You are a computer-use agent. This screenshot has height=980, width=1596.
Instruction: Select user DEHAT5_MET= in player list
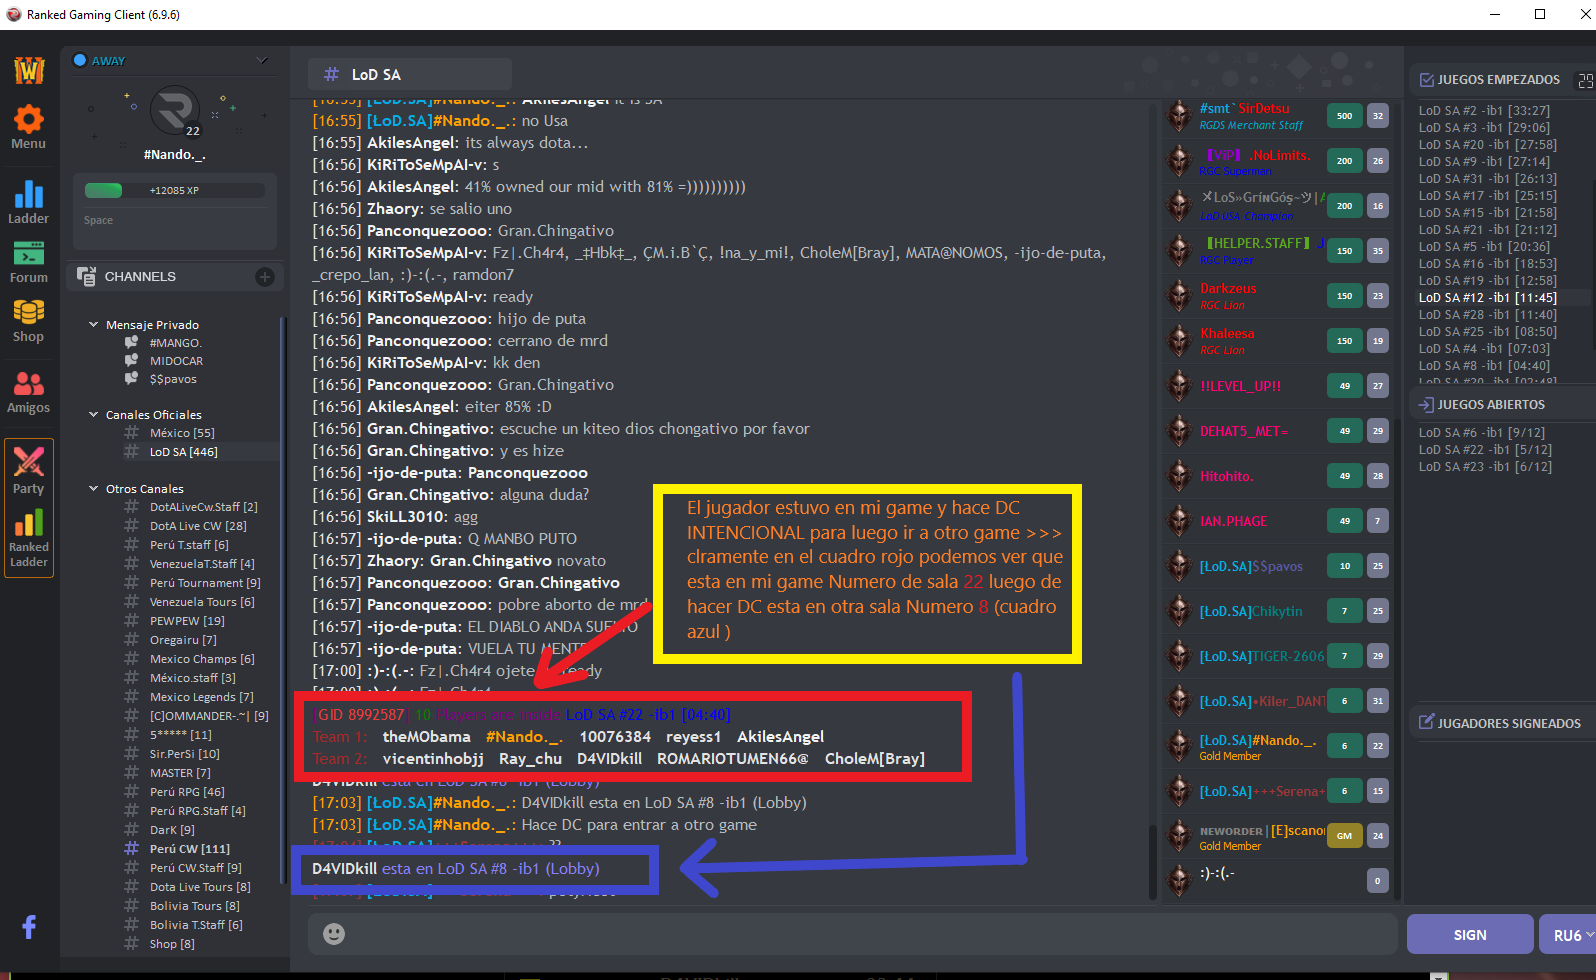[x=1244, y=432]
